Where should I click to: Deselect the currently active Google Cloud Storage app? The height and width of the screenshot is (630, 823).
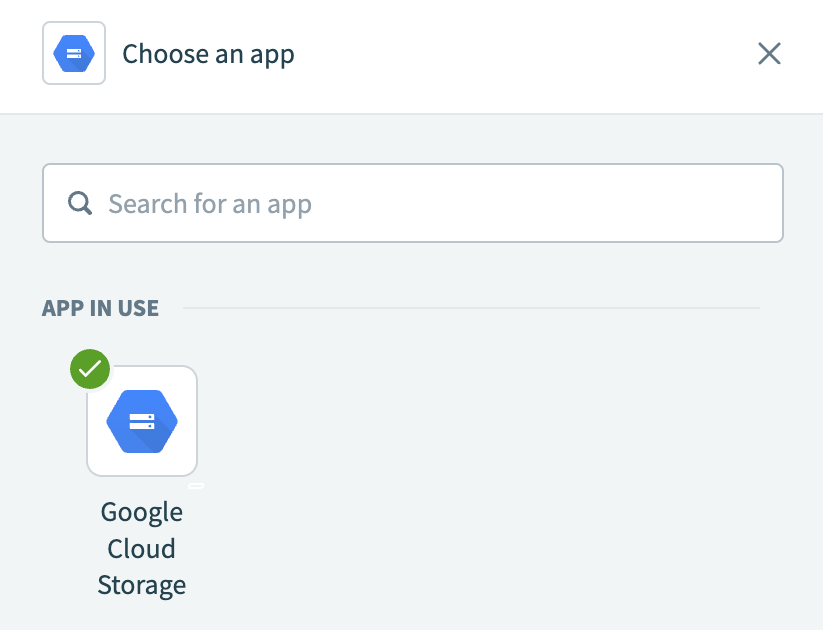pos(141,420)
